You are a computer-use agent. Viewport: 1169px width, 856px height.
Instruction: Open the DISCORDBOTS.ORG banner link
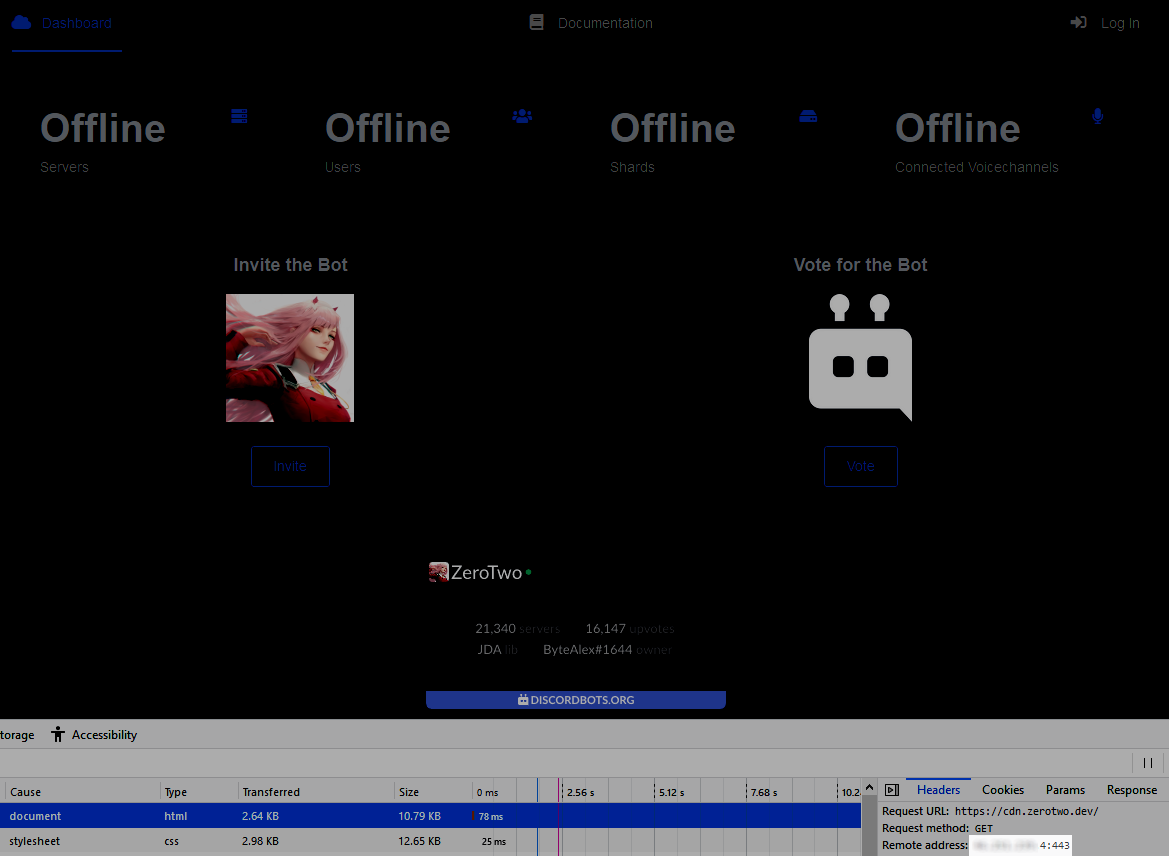pos(576,699)
